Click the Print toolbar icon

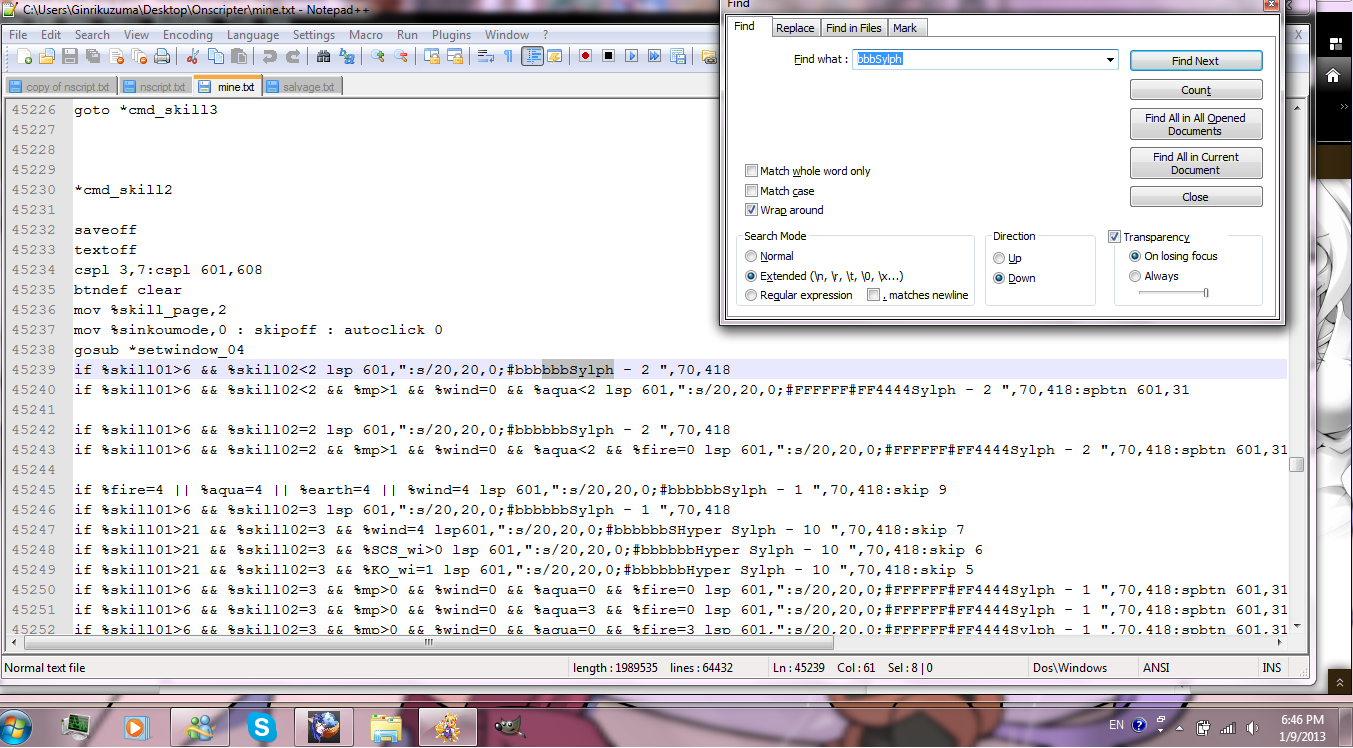tap(162, 57)
